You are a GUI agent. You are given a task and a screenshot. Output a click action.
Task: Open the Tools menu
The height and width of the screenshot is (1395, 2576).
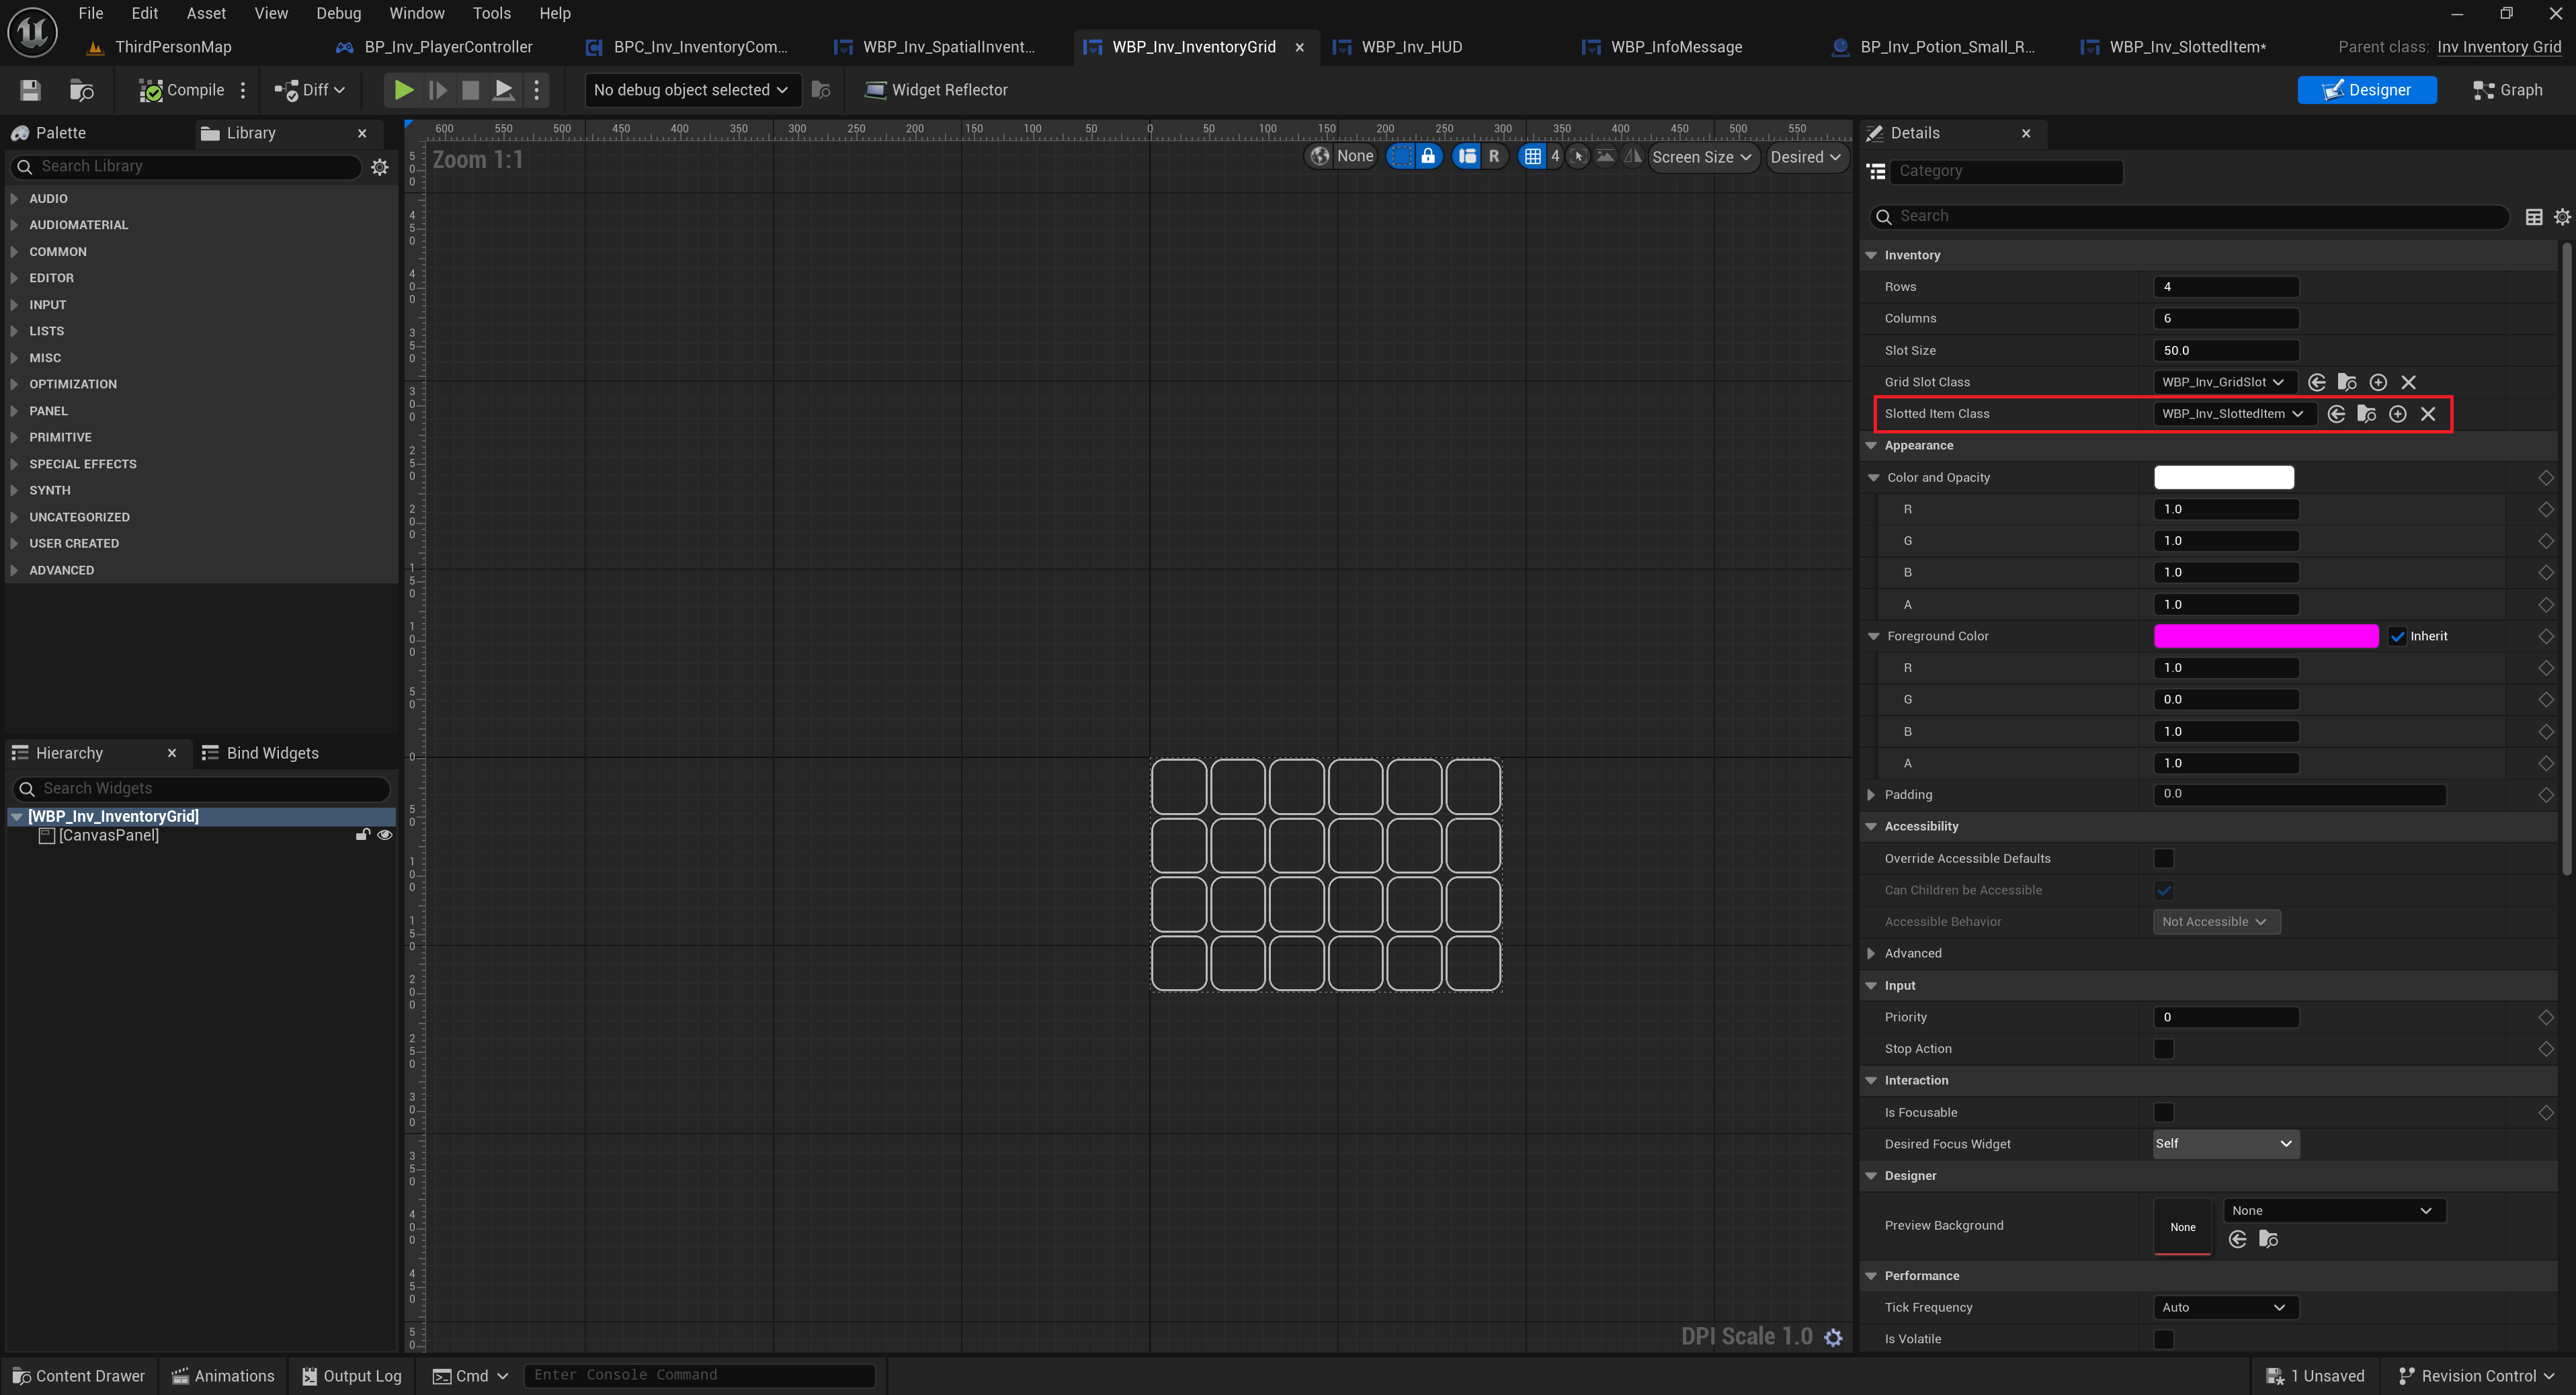pyautogui.click(x=491, y=13)
